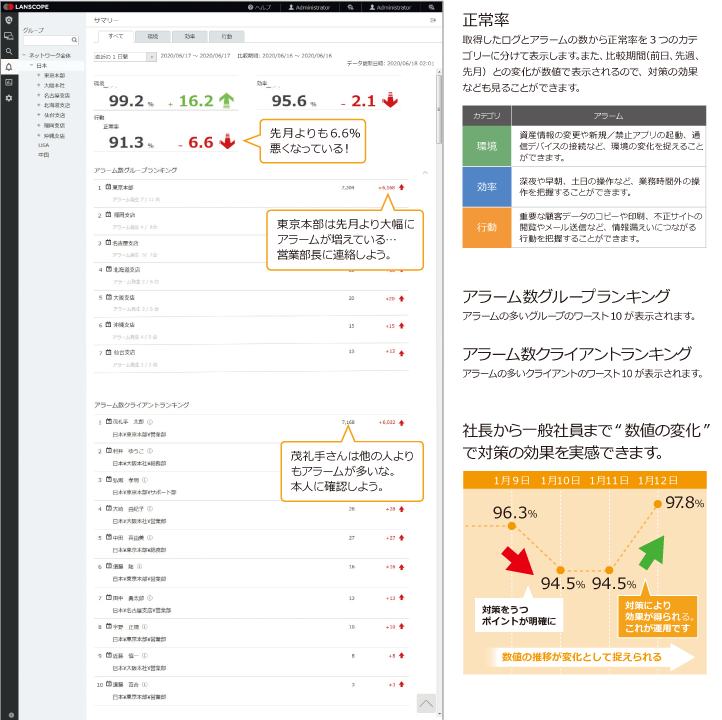Select USA in the group tree
The width and height of the screenshot is (722, 720).
(43, 145)
